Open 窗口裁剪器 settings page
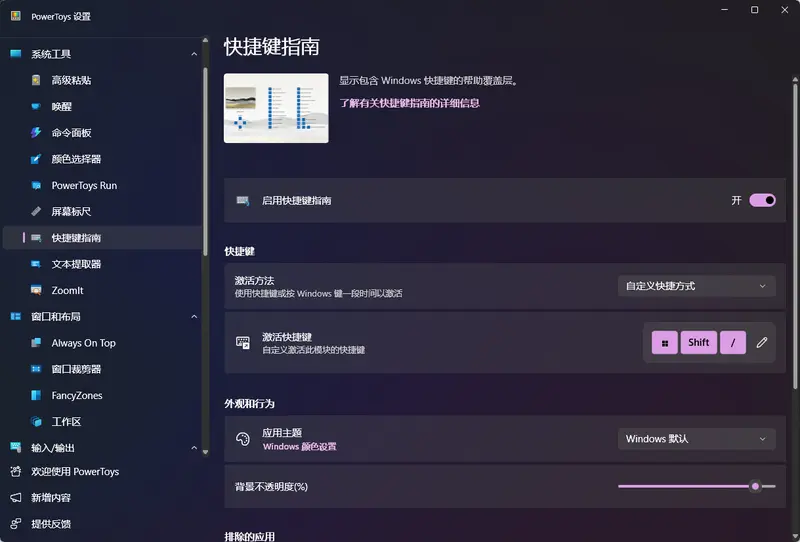800x542 pixels. [102, 369]
